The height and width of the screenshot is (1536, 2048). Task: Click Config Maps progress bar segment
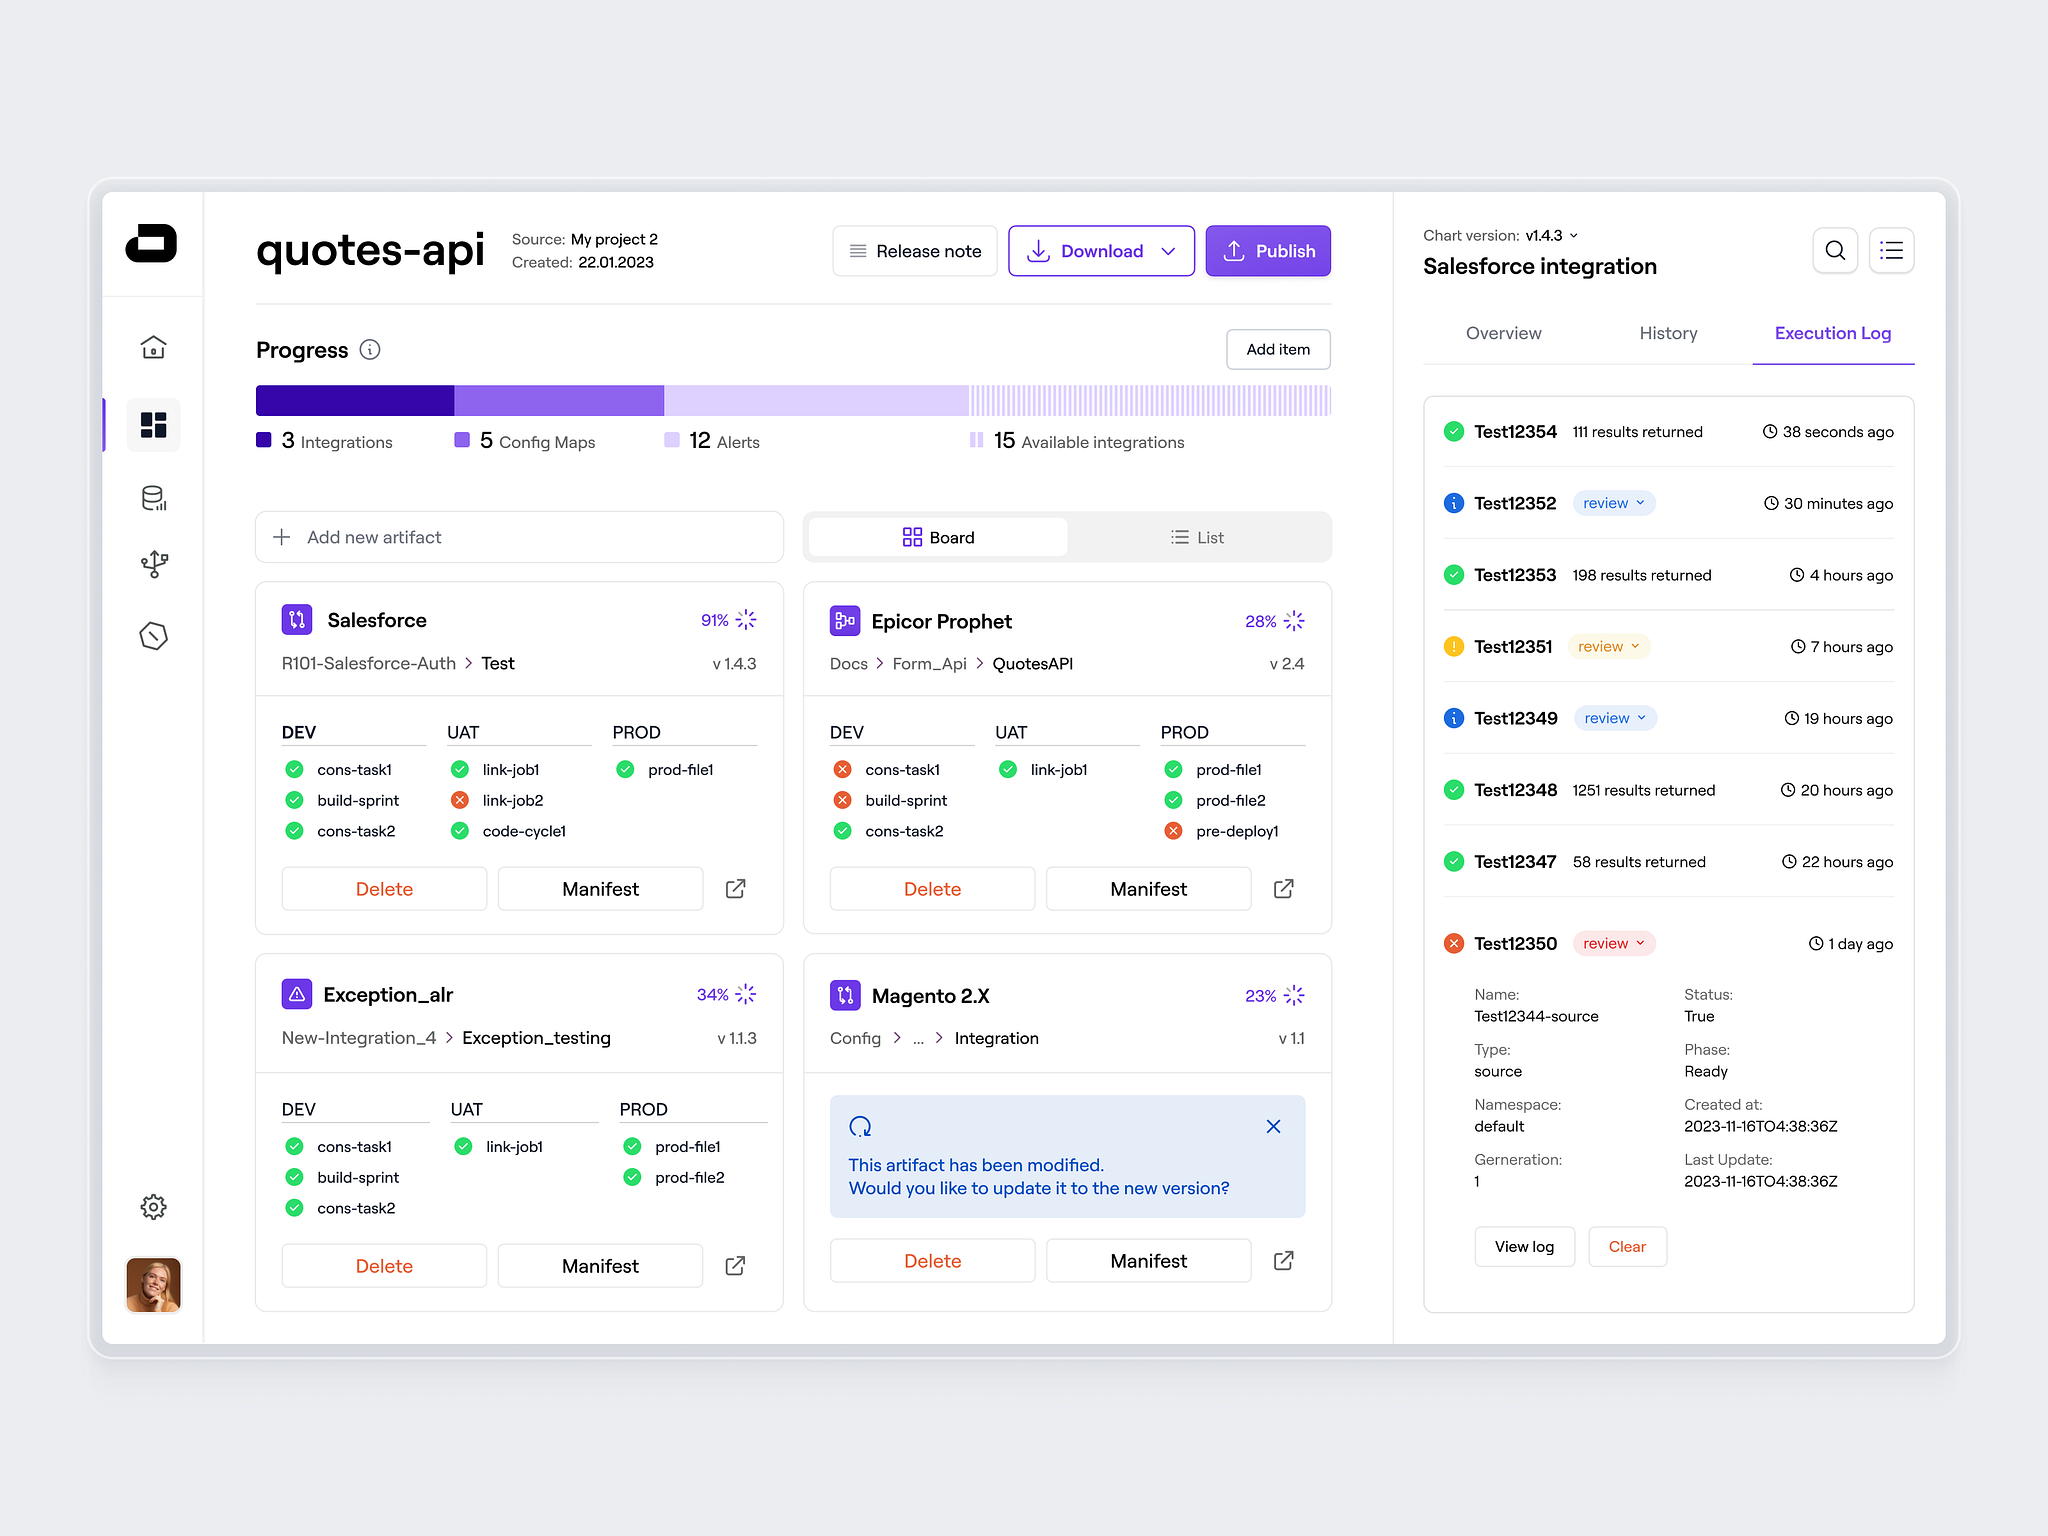559,400
